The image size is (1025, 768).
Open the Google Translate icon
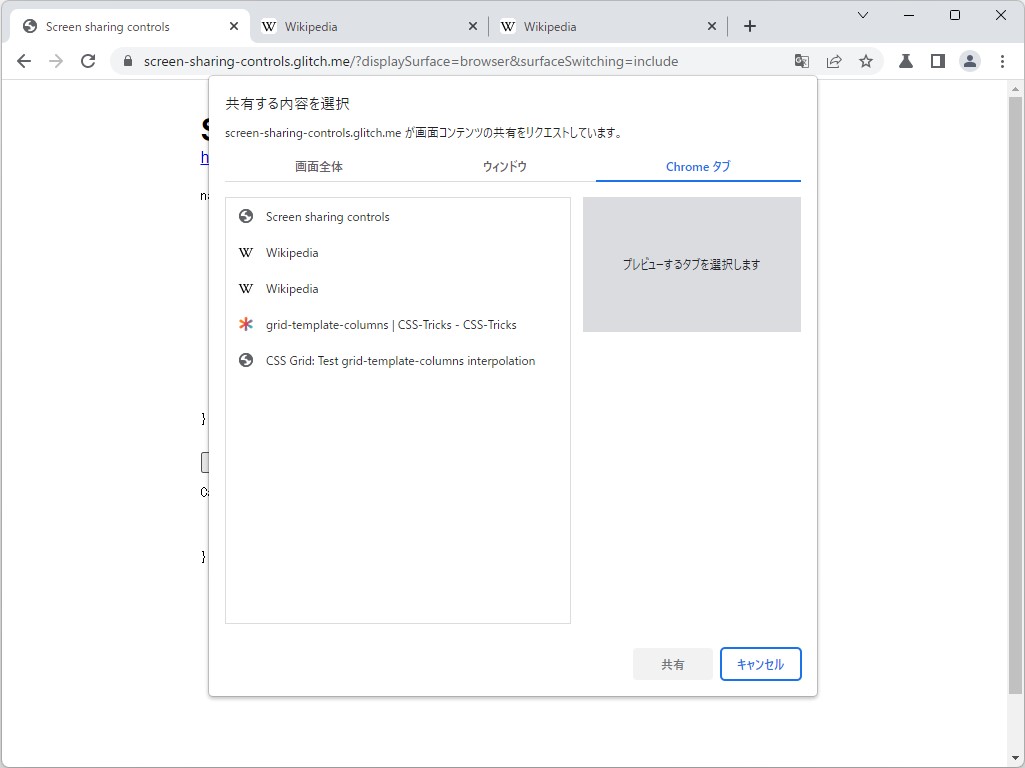[x=801, y=61]
